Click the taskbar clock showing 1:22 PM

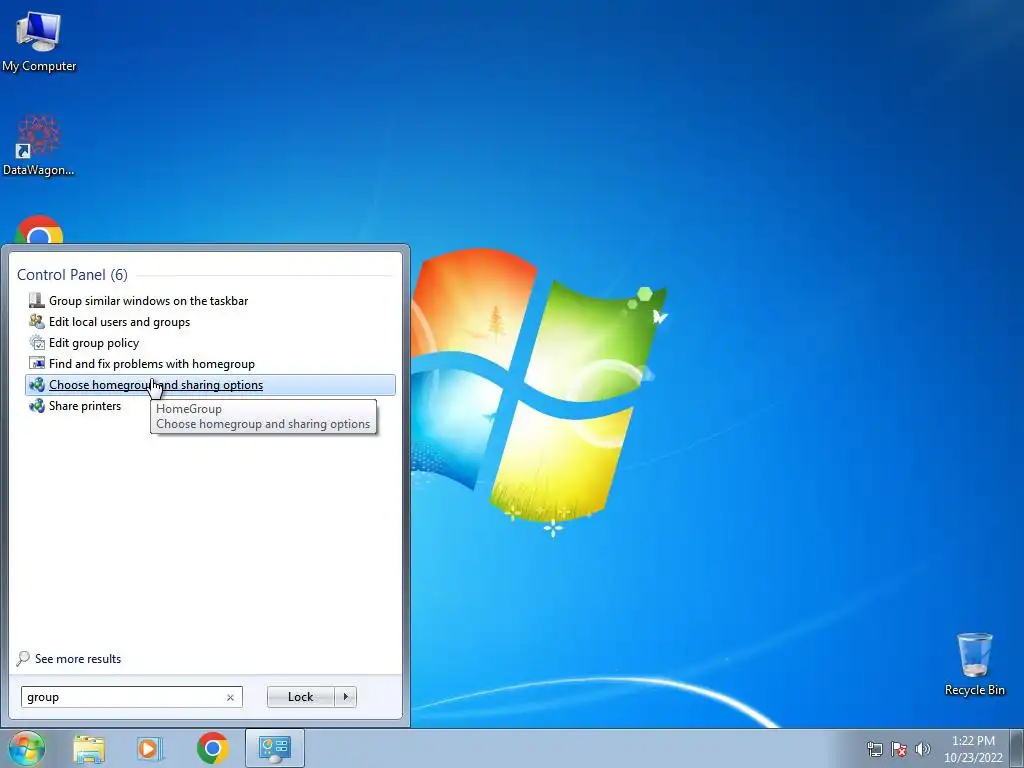point(973,748)
